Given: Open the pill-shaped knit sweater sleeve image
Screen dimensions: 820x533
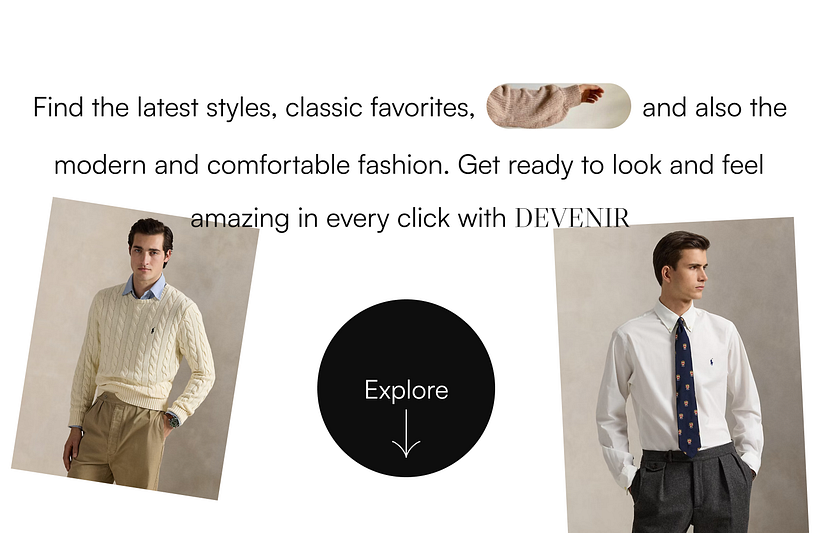Looking at the screenshot, I should coord(559,106).
